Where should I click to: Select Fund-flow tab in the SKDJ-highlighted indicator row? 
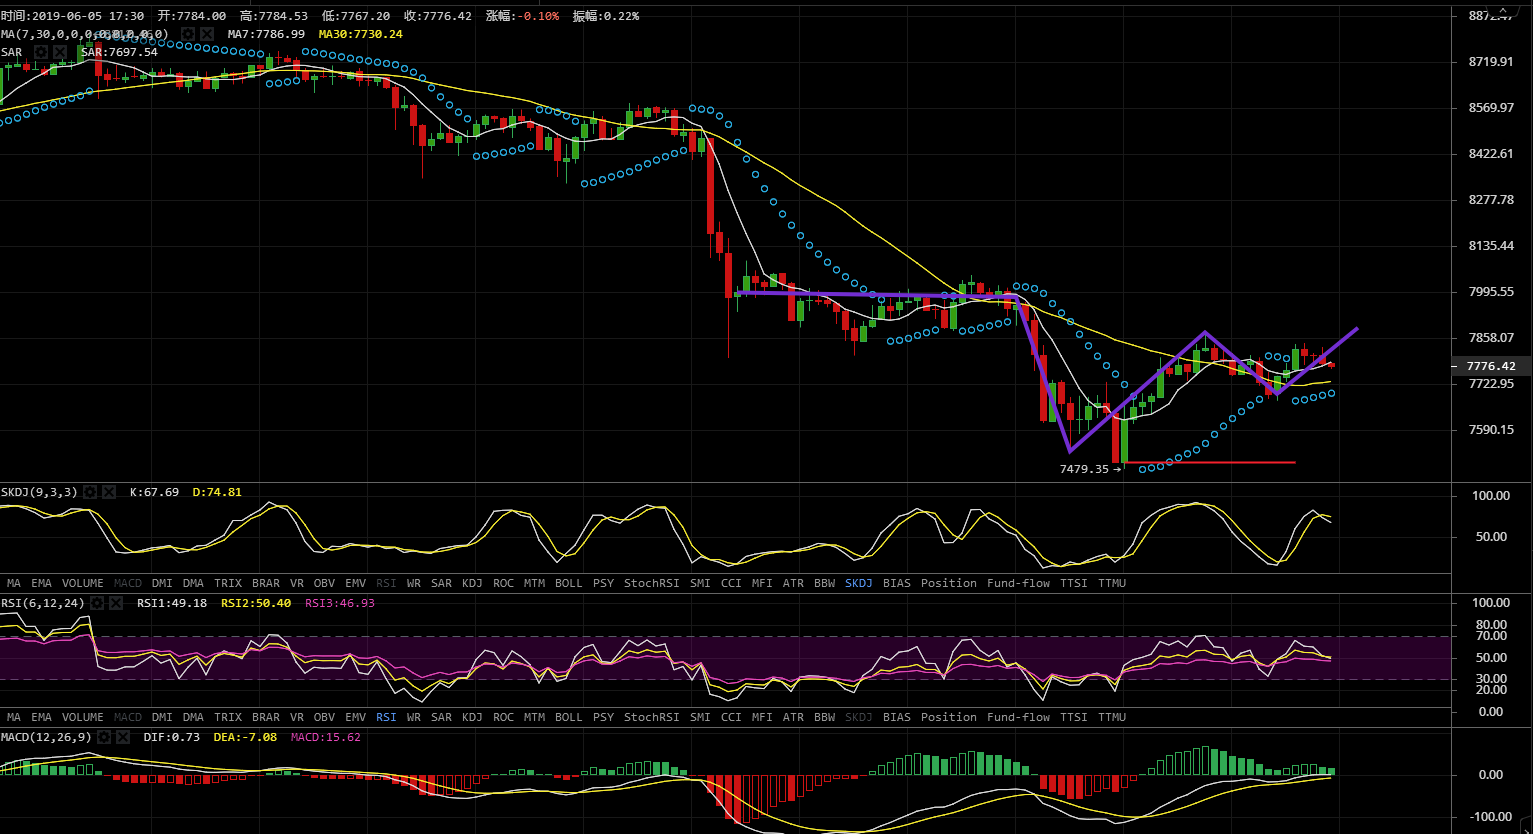click(1019, 583)
